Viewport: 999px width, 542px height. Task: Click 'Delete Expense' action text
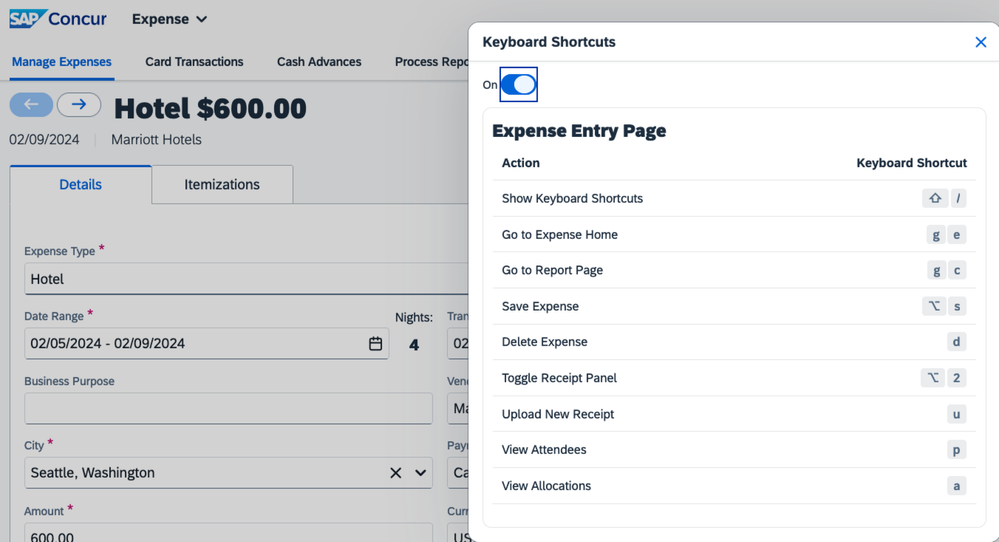(545, 342)
